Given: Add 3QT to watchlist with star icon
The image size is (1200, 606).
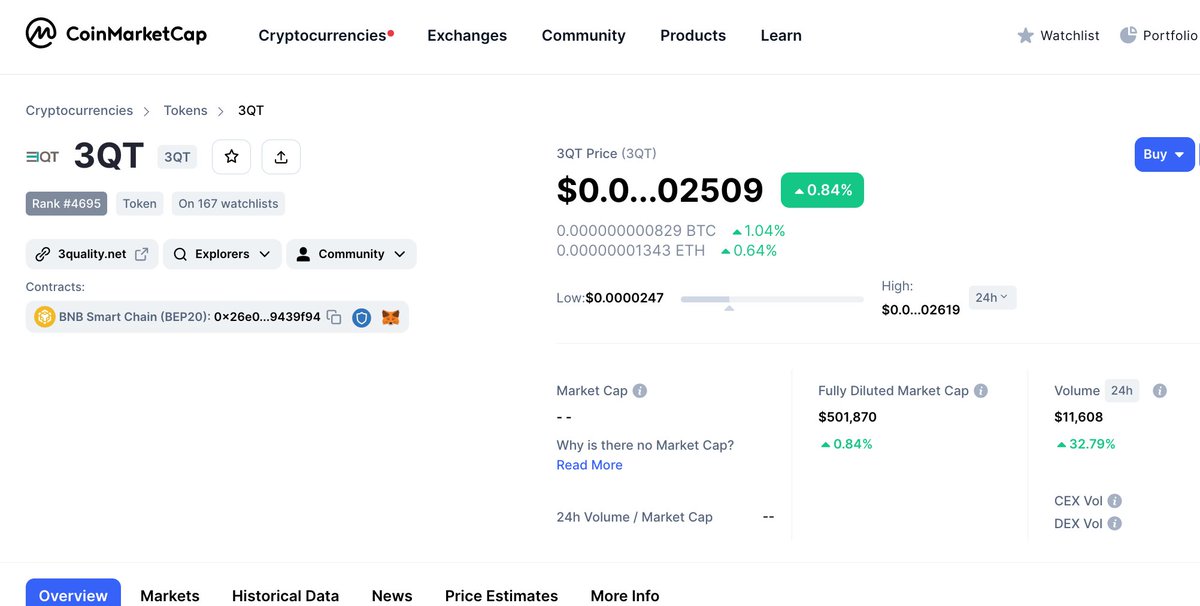Looking at the screenshot, I should coord(231,156).
